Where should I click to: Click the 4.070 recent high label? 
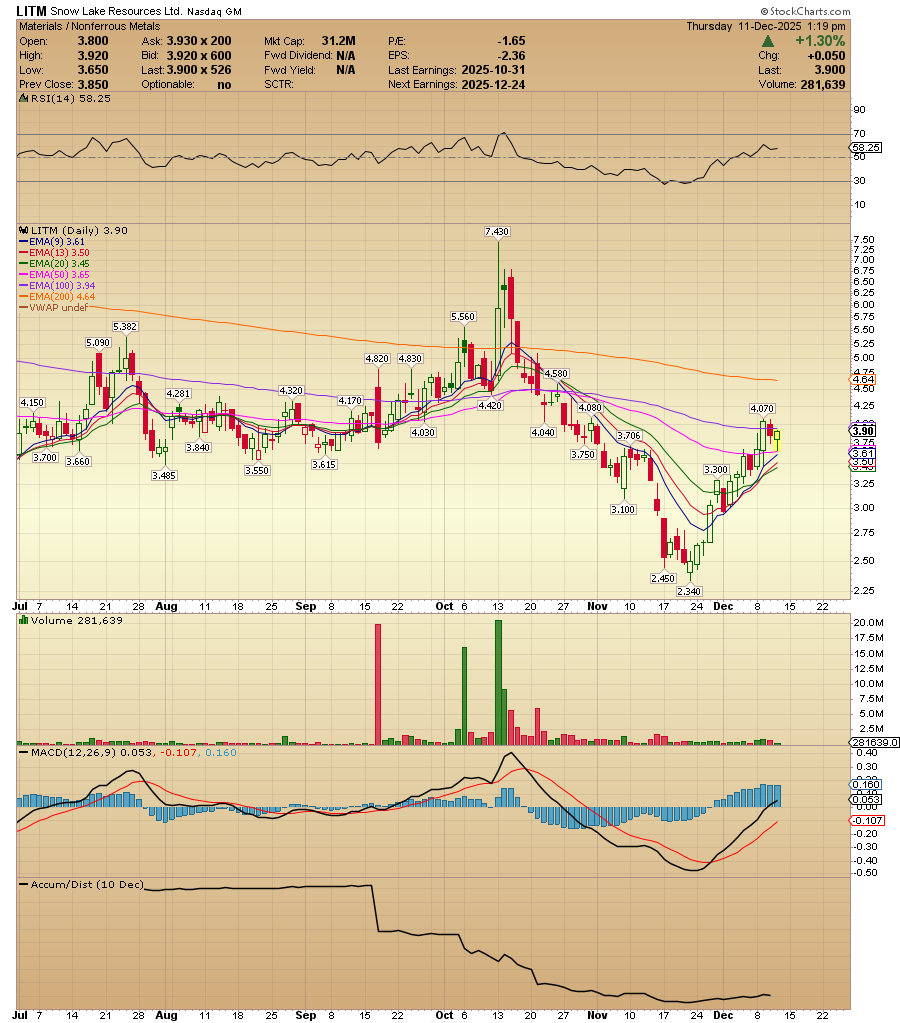click(762, 408)
